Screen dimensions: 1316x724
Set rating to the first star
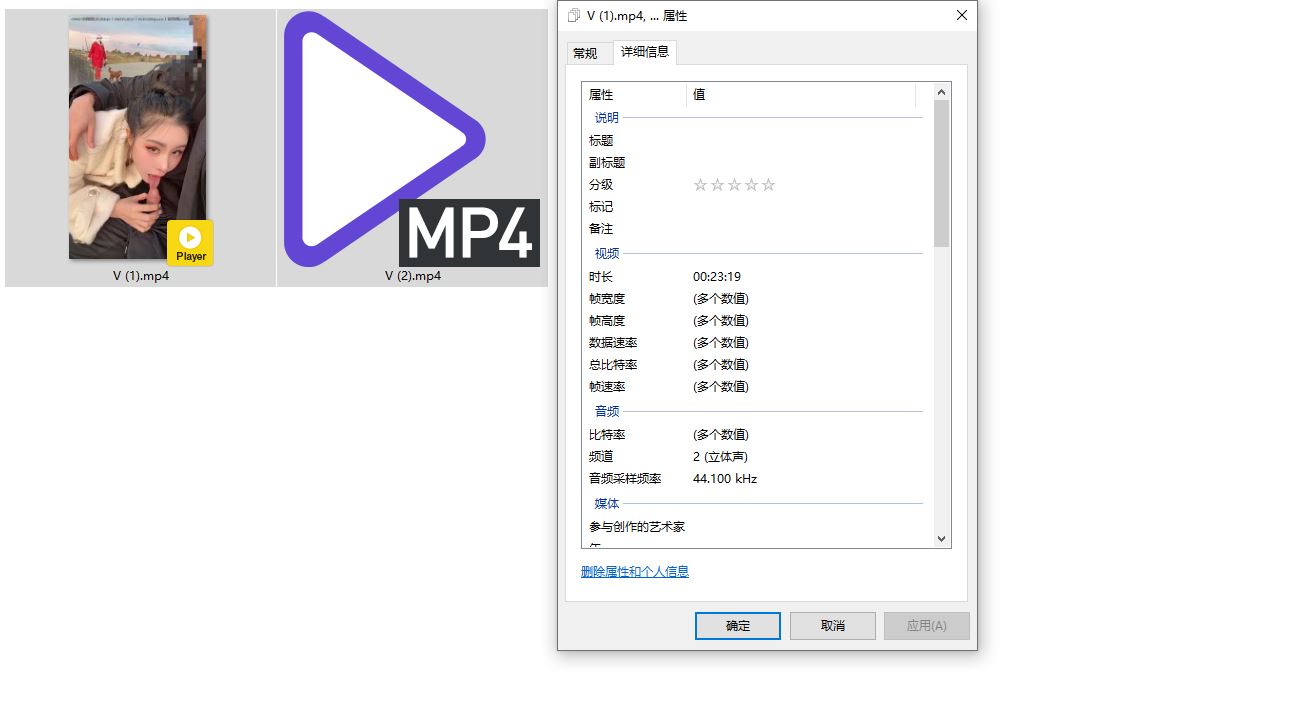point(700,185)
